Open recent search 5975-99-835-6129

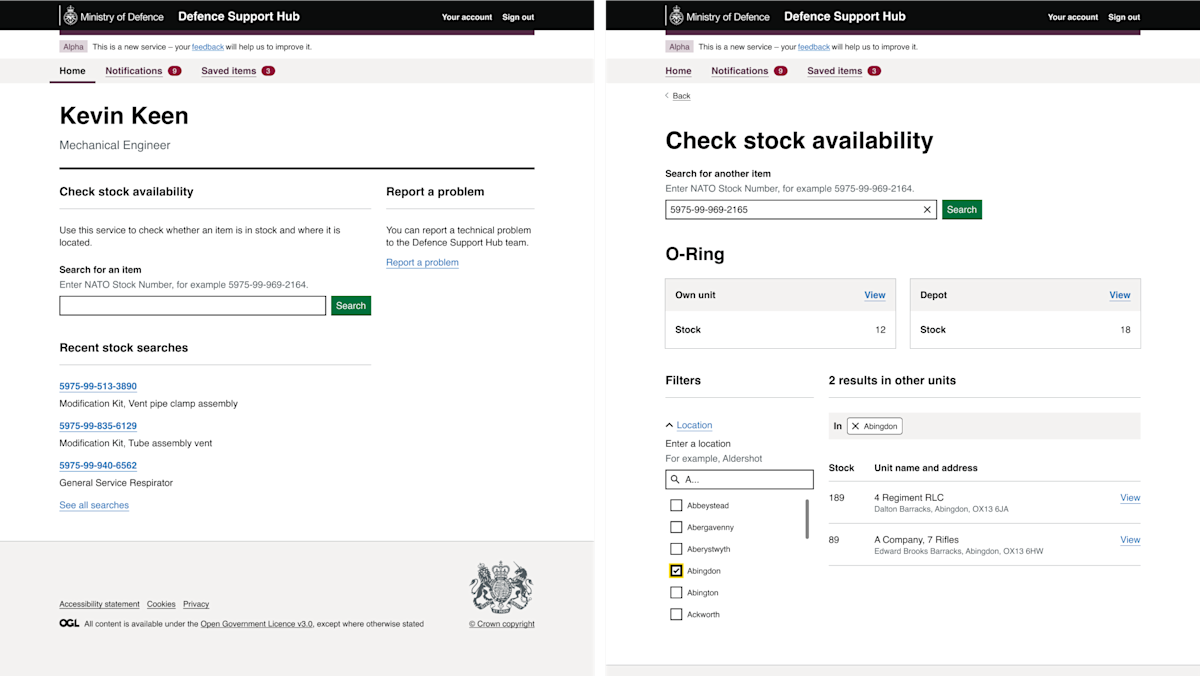click(98, 426)
